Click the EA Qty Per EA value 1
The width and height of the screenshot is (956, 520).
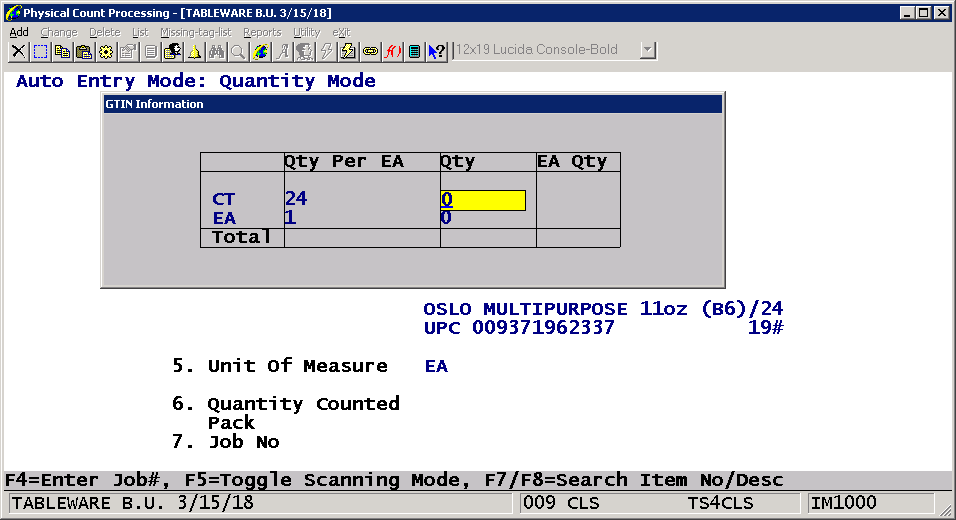tap(290, 218)
